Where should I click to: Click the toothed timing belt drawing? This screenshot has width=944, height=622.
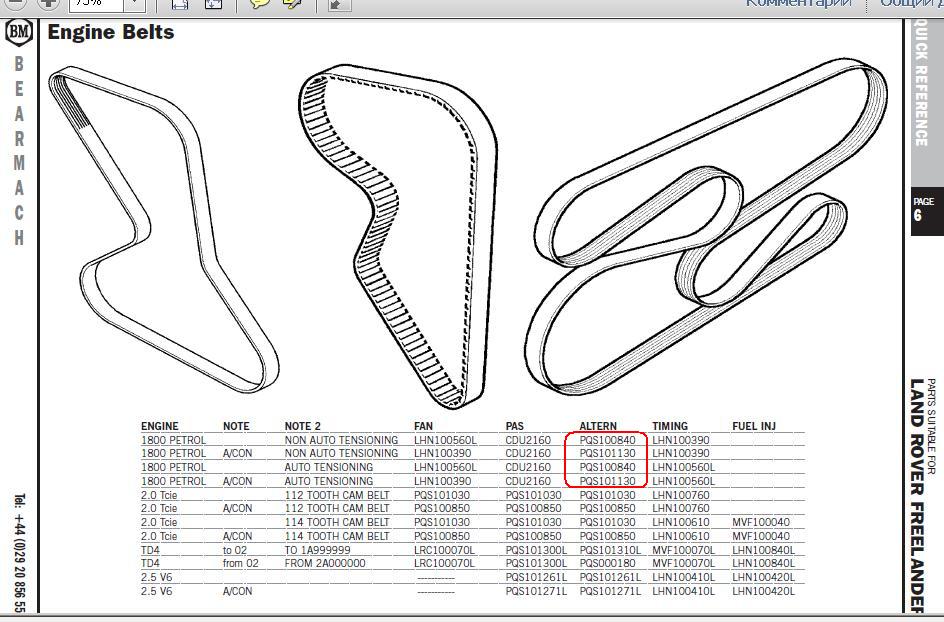pos(398,235)
